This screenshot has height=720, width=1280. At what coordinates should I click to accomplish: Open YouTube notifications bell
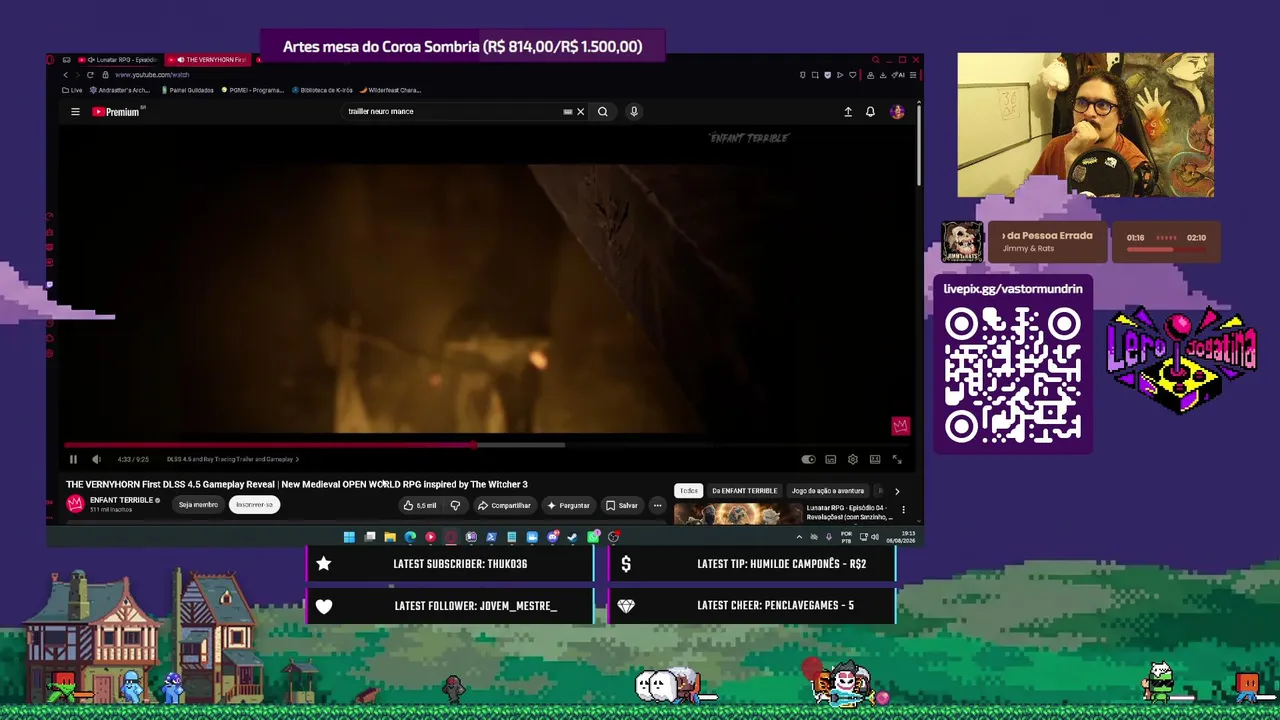[870, 112]
